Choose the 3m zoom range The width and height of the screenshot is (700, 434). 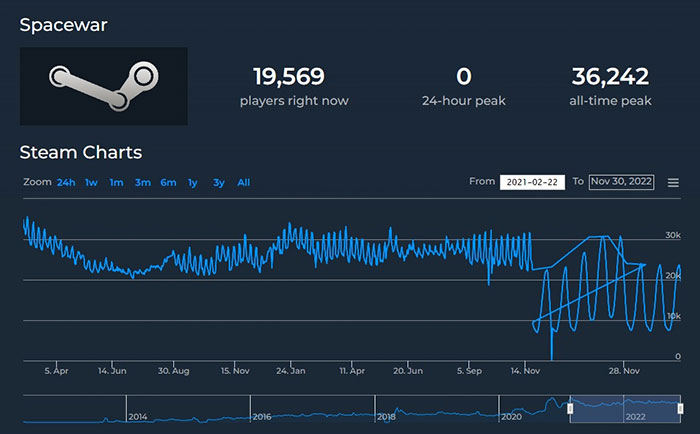142,182
